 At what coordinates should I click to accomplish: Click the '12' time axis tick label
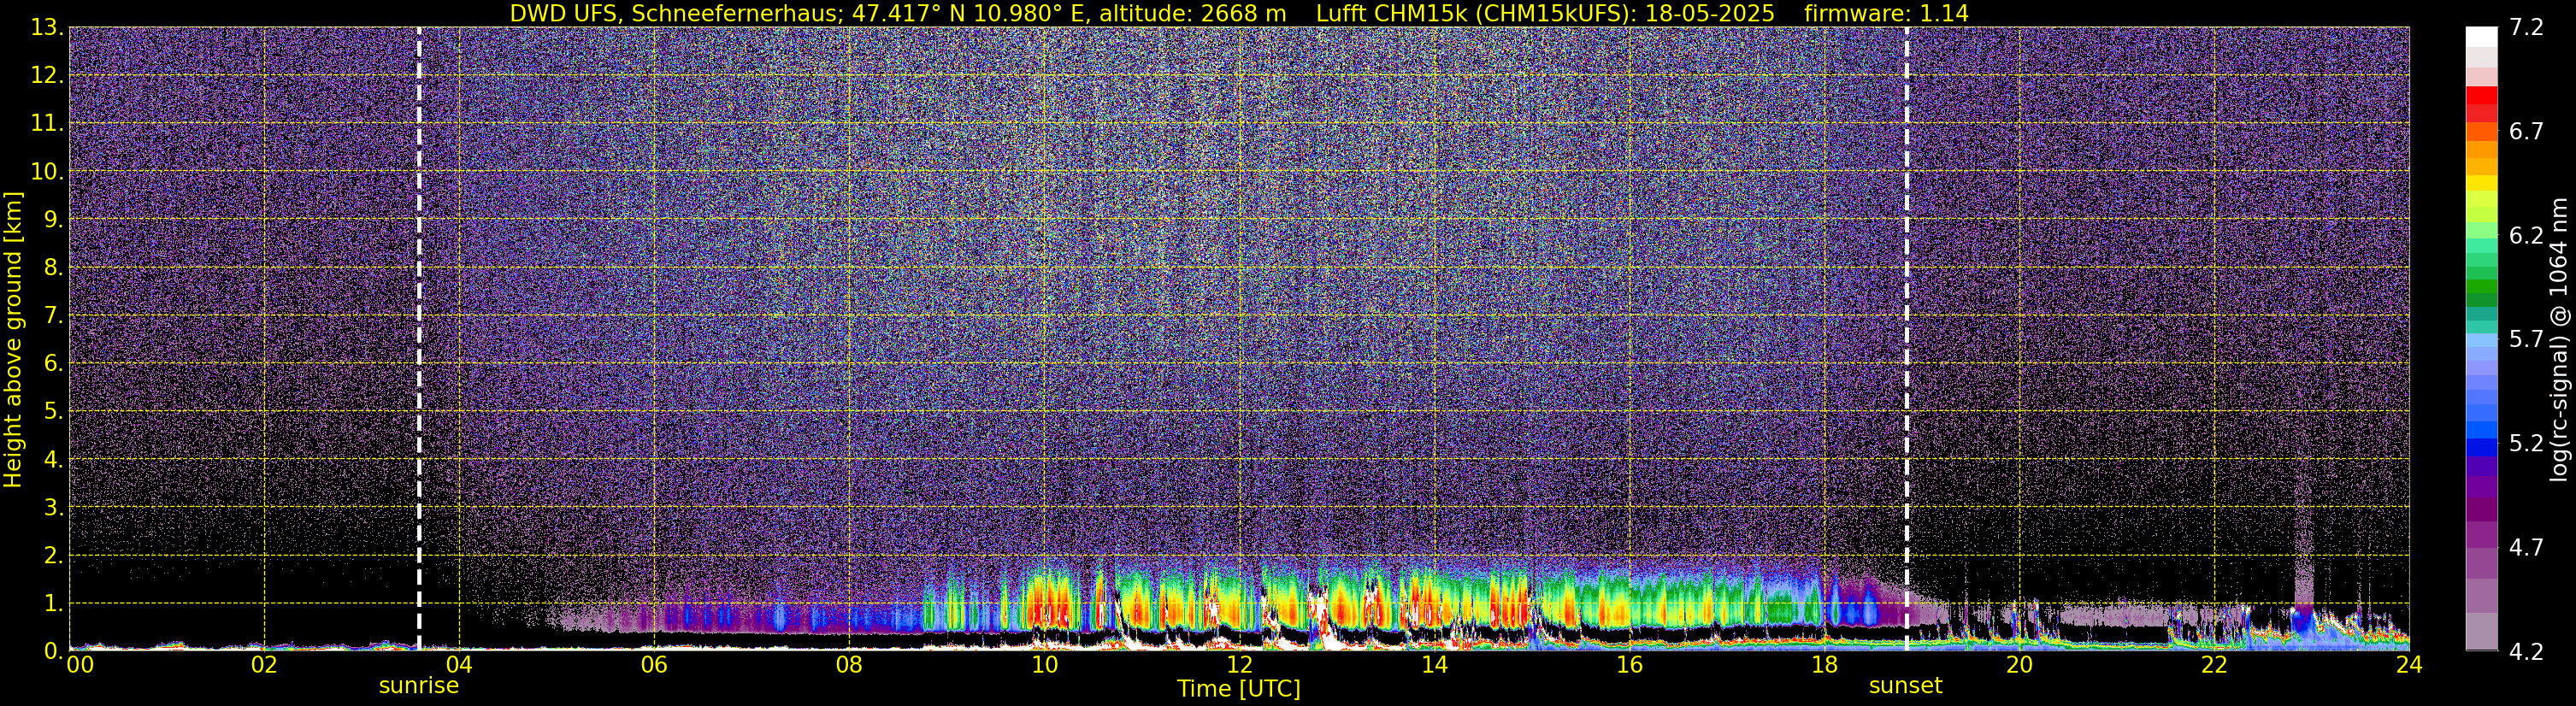point(1239,666)
